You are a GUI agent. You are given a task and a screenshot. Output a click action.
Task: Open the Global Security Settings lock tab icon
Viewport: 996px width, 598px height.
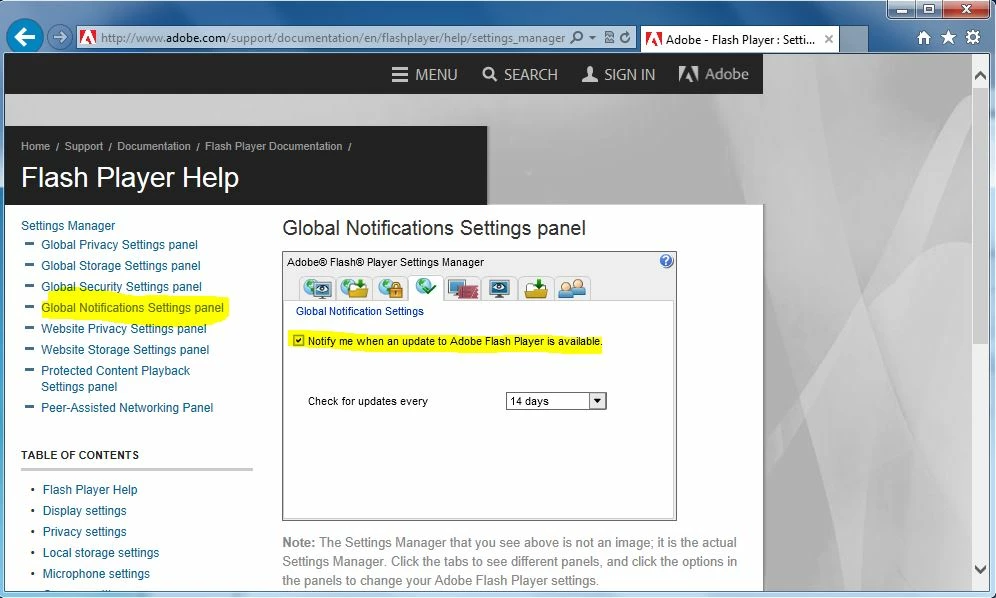click(391, 289)
